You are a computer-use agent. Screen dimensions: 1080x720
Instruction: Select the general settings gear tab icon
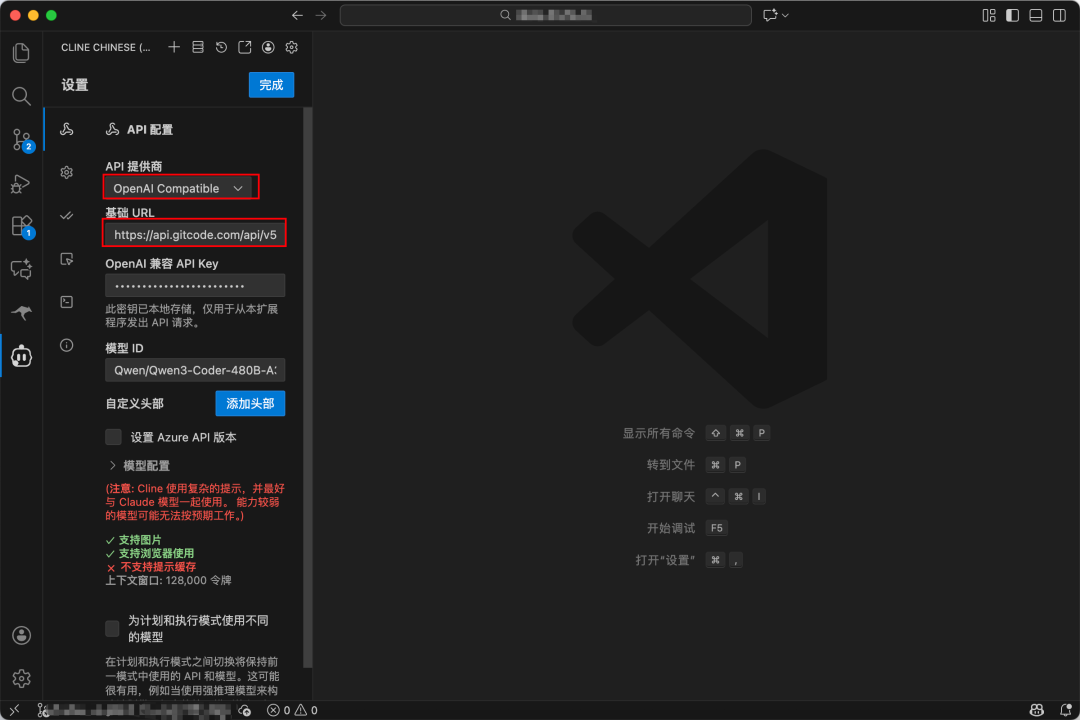click(x=67, y=172)
